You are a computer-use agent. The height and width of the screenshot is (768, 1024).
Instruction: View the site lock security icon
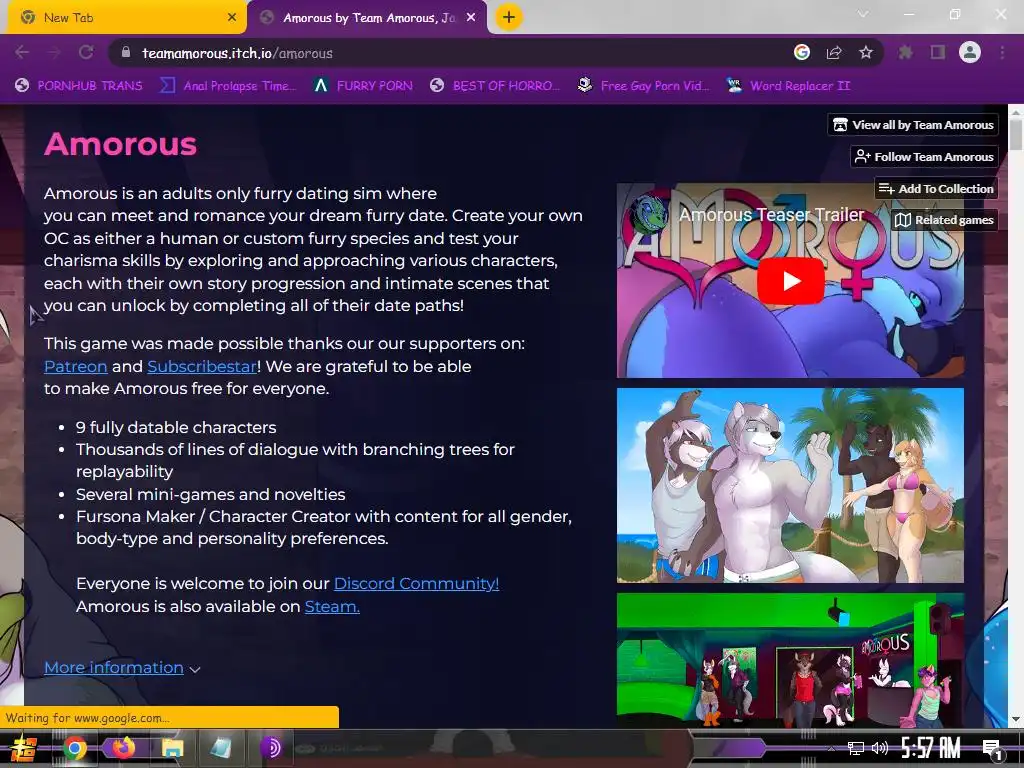click(x=126, y=53)
